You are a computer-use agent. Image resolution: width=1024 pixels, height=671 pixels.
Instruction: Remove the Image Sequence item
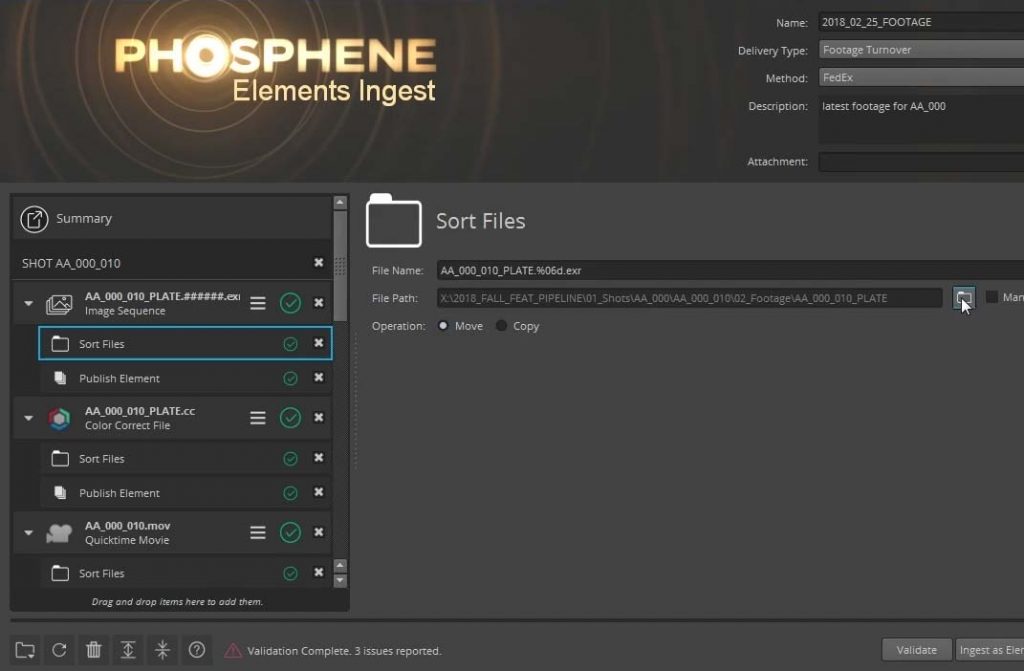(x=319, y=303)
